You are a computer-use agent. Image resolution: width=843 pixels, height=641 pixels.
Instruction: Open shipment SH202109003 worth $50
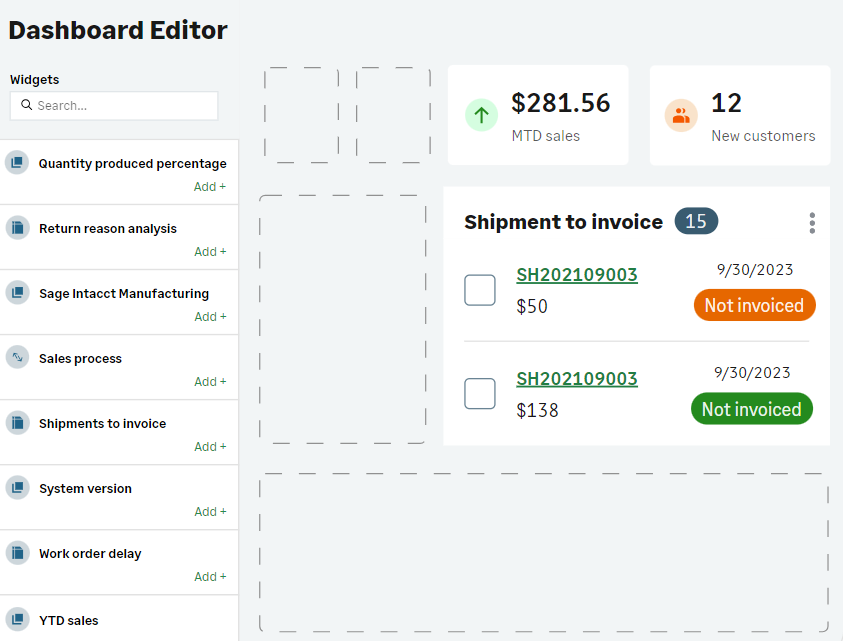point(577,275)
